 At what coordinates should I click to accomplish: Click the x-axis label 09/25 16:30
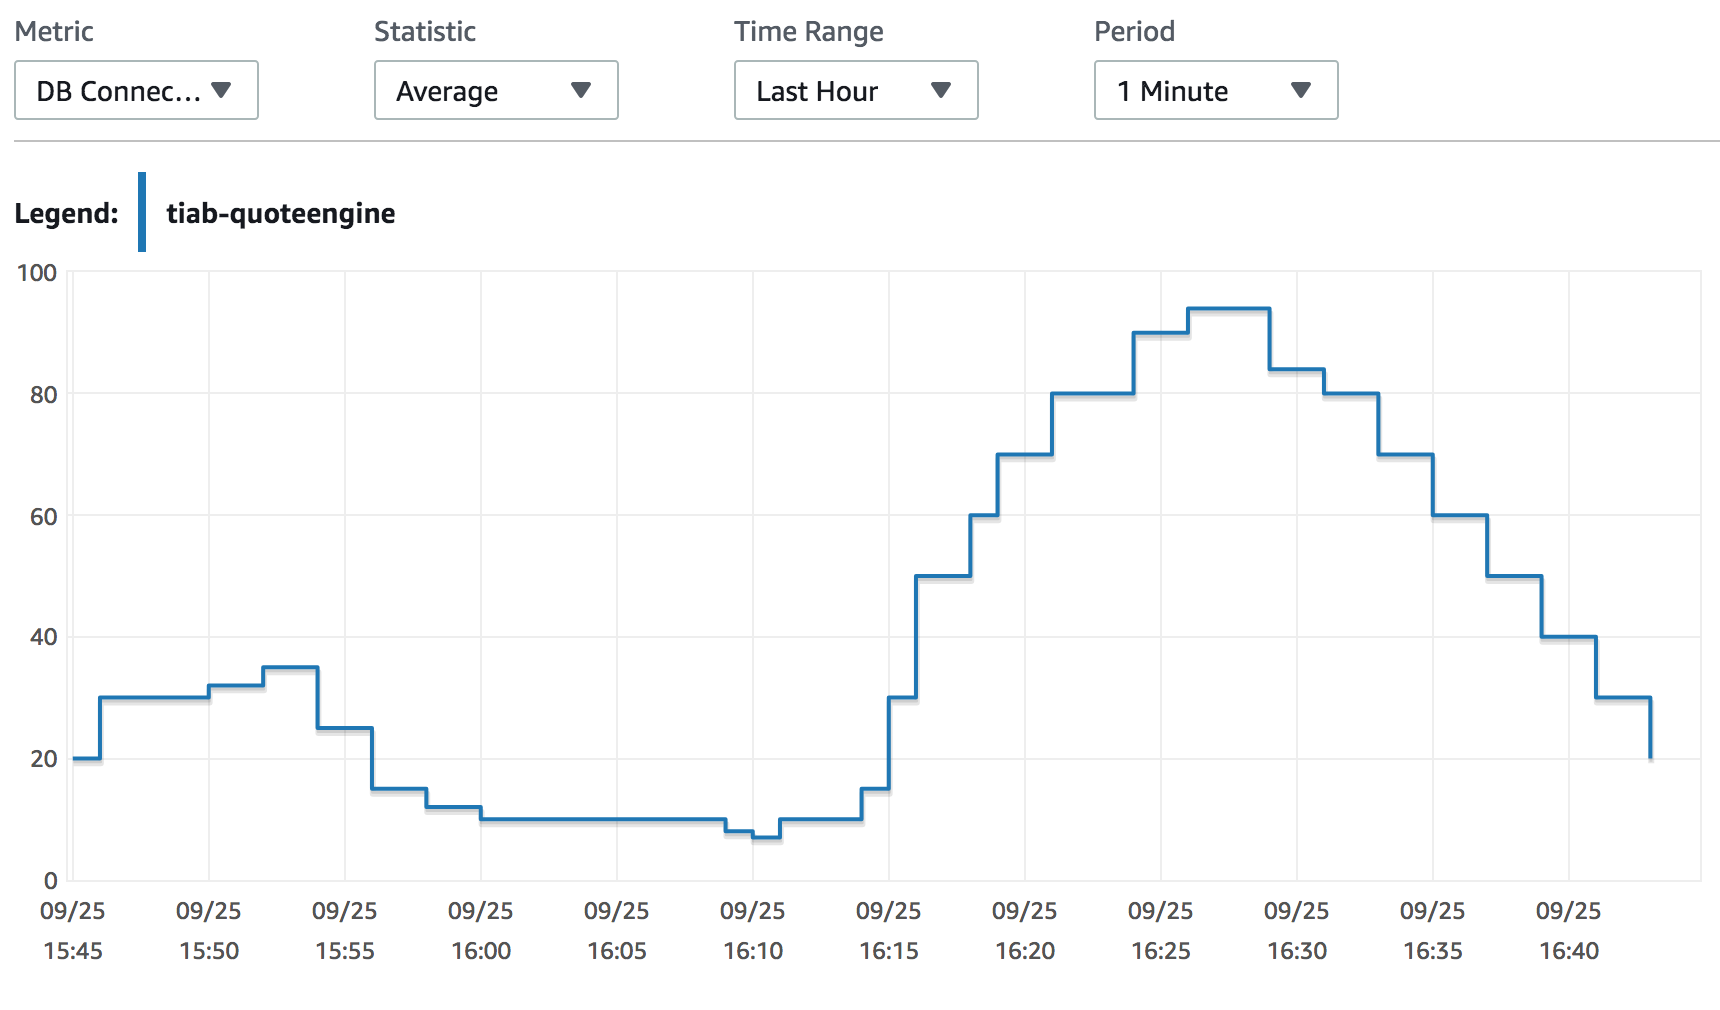(x=1297, y=931)
